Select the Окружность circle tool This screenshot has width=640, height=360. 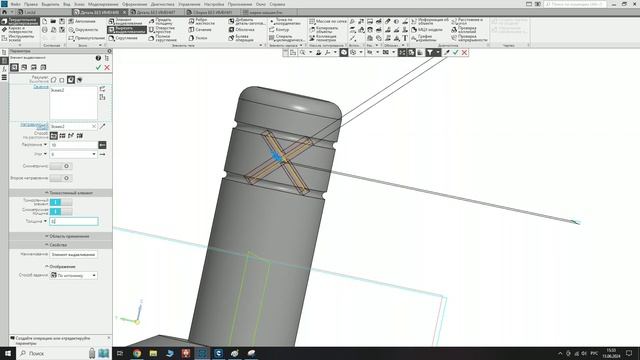(83, 30)
